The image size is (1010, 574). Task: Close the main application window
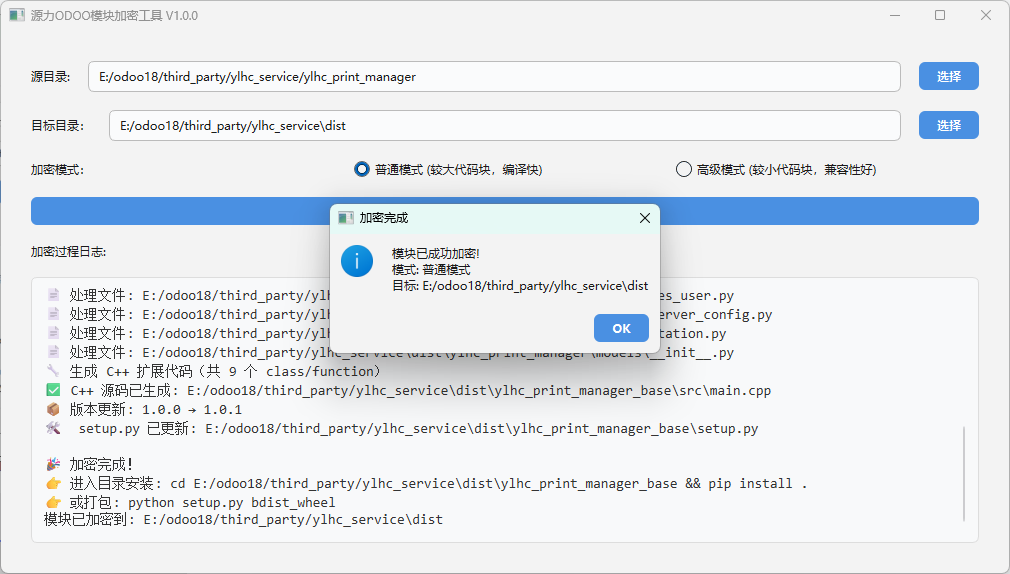point(986,15)
